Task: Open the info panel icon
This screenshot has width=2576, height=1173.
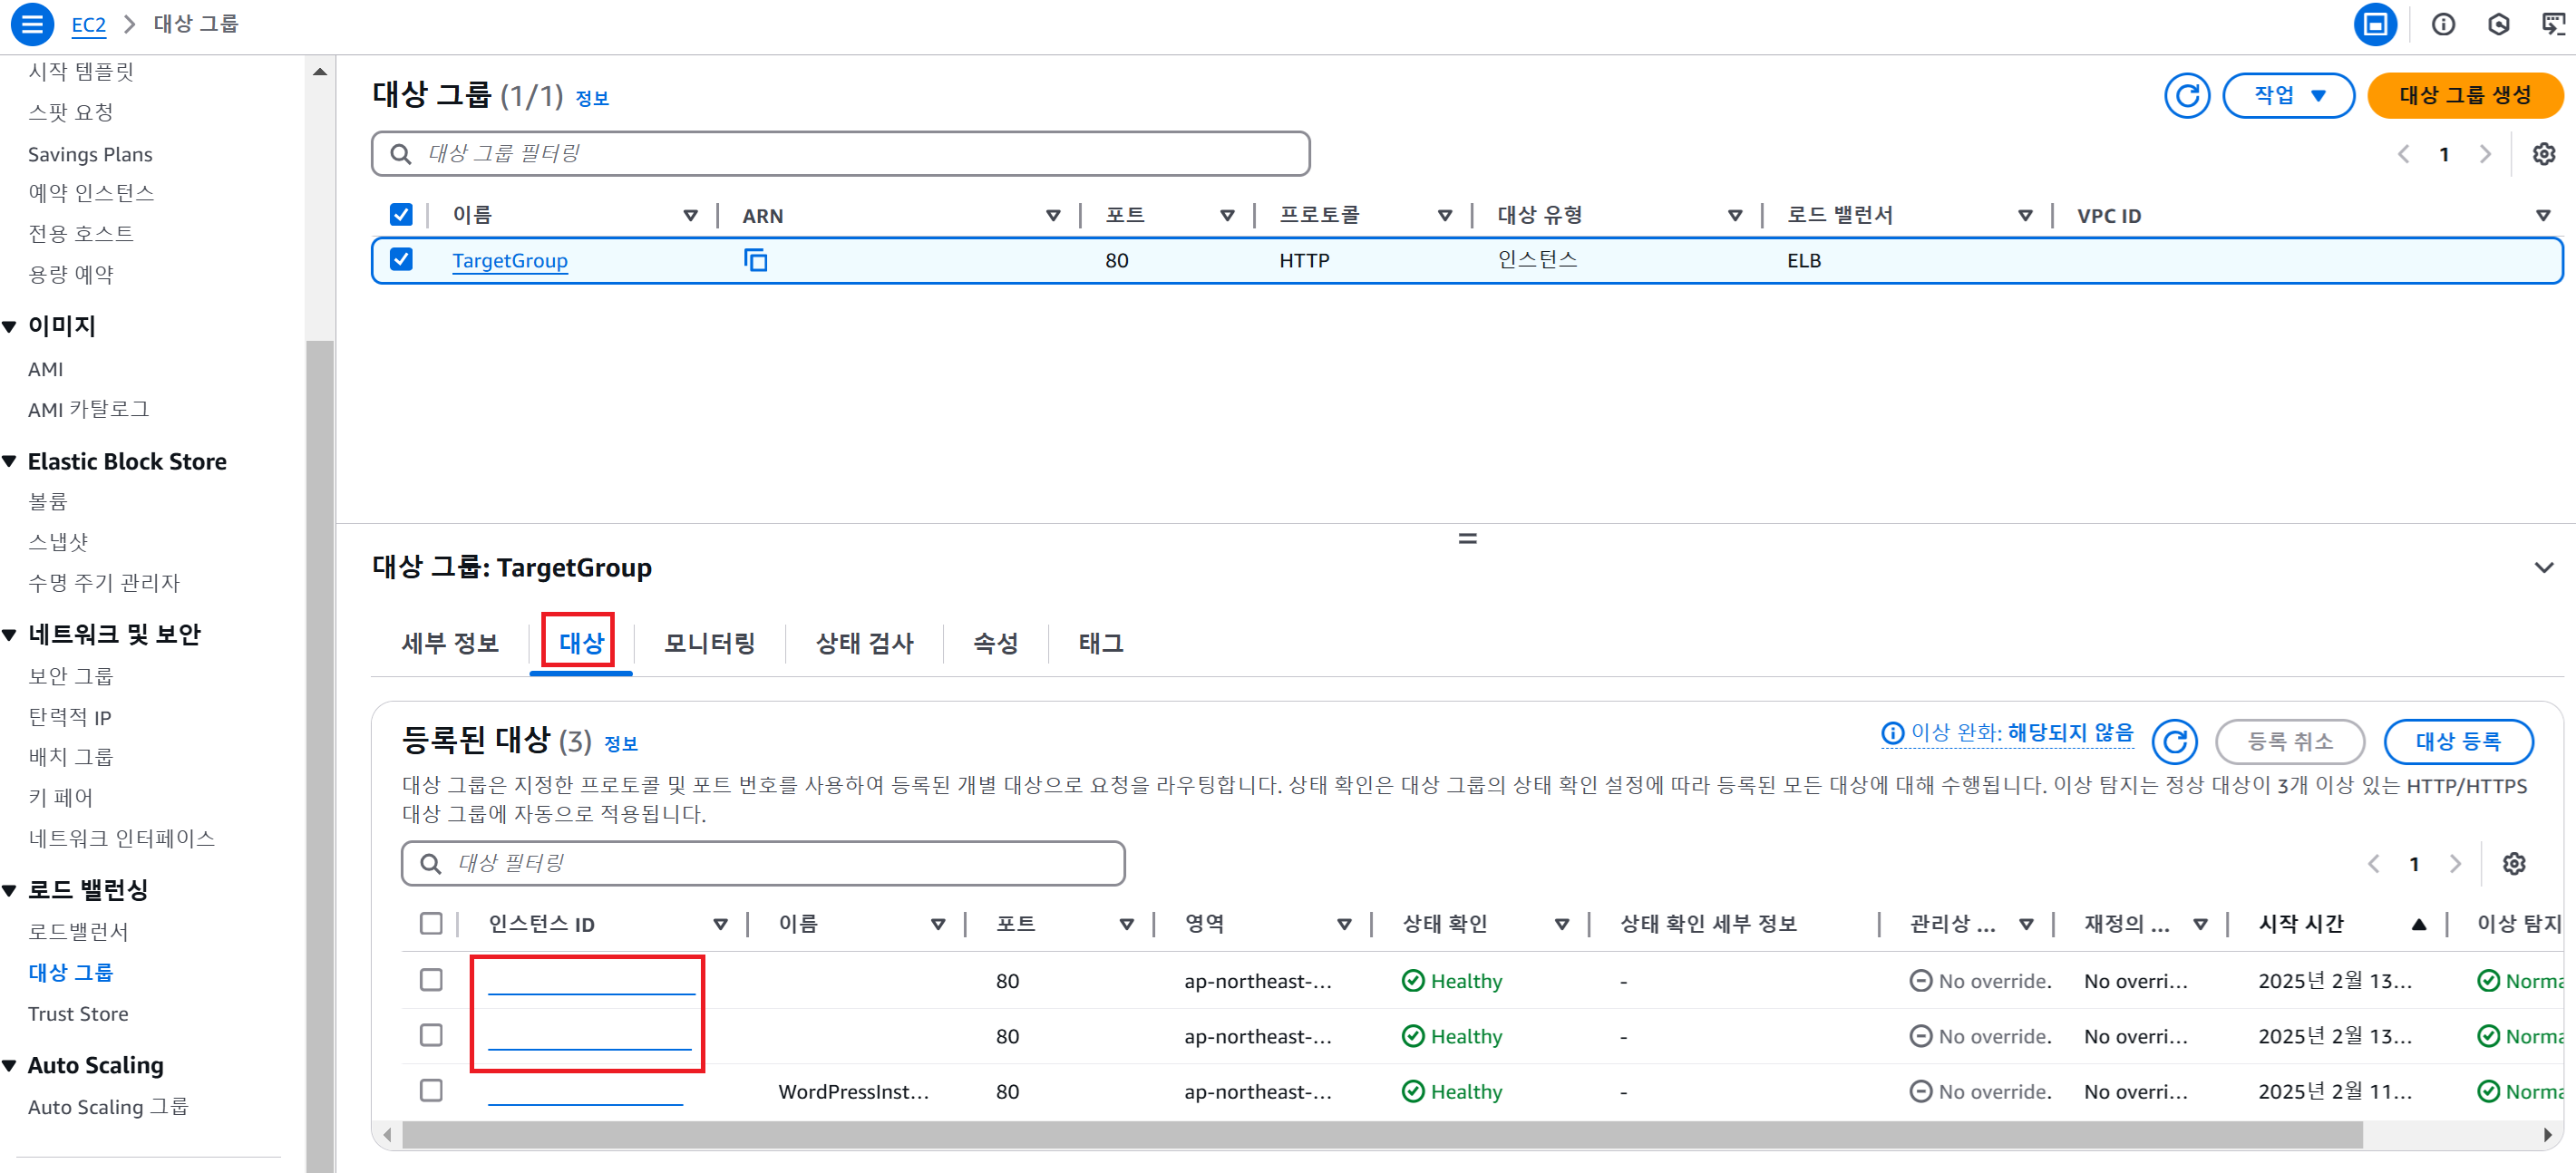Action: click(x=2443, y=24)
